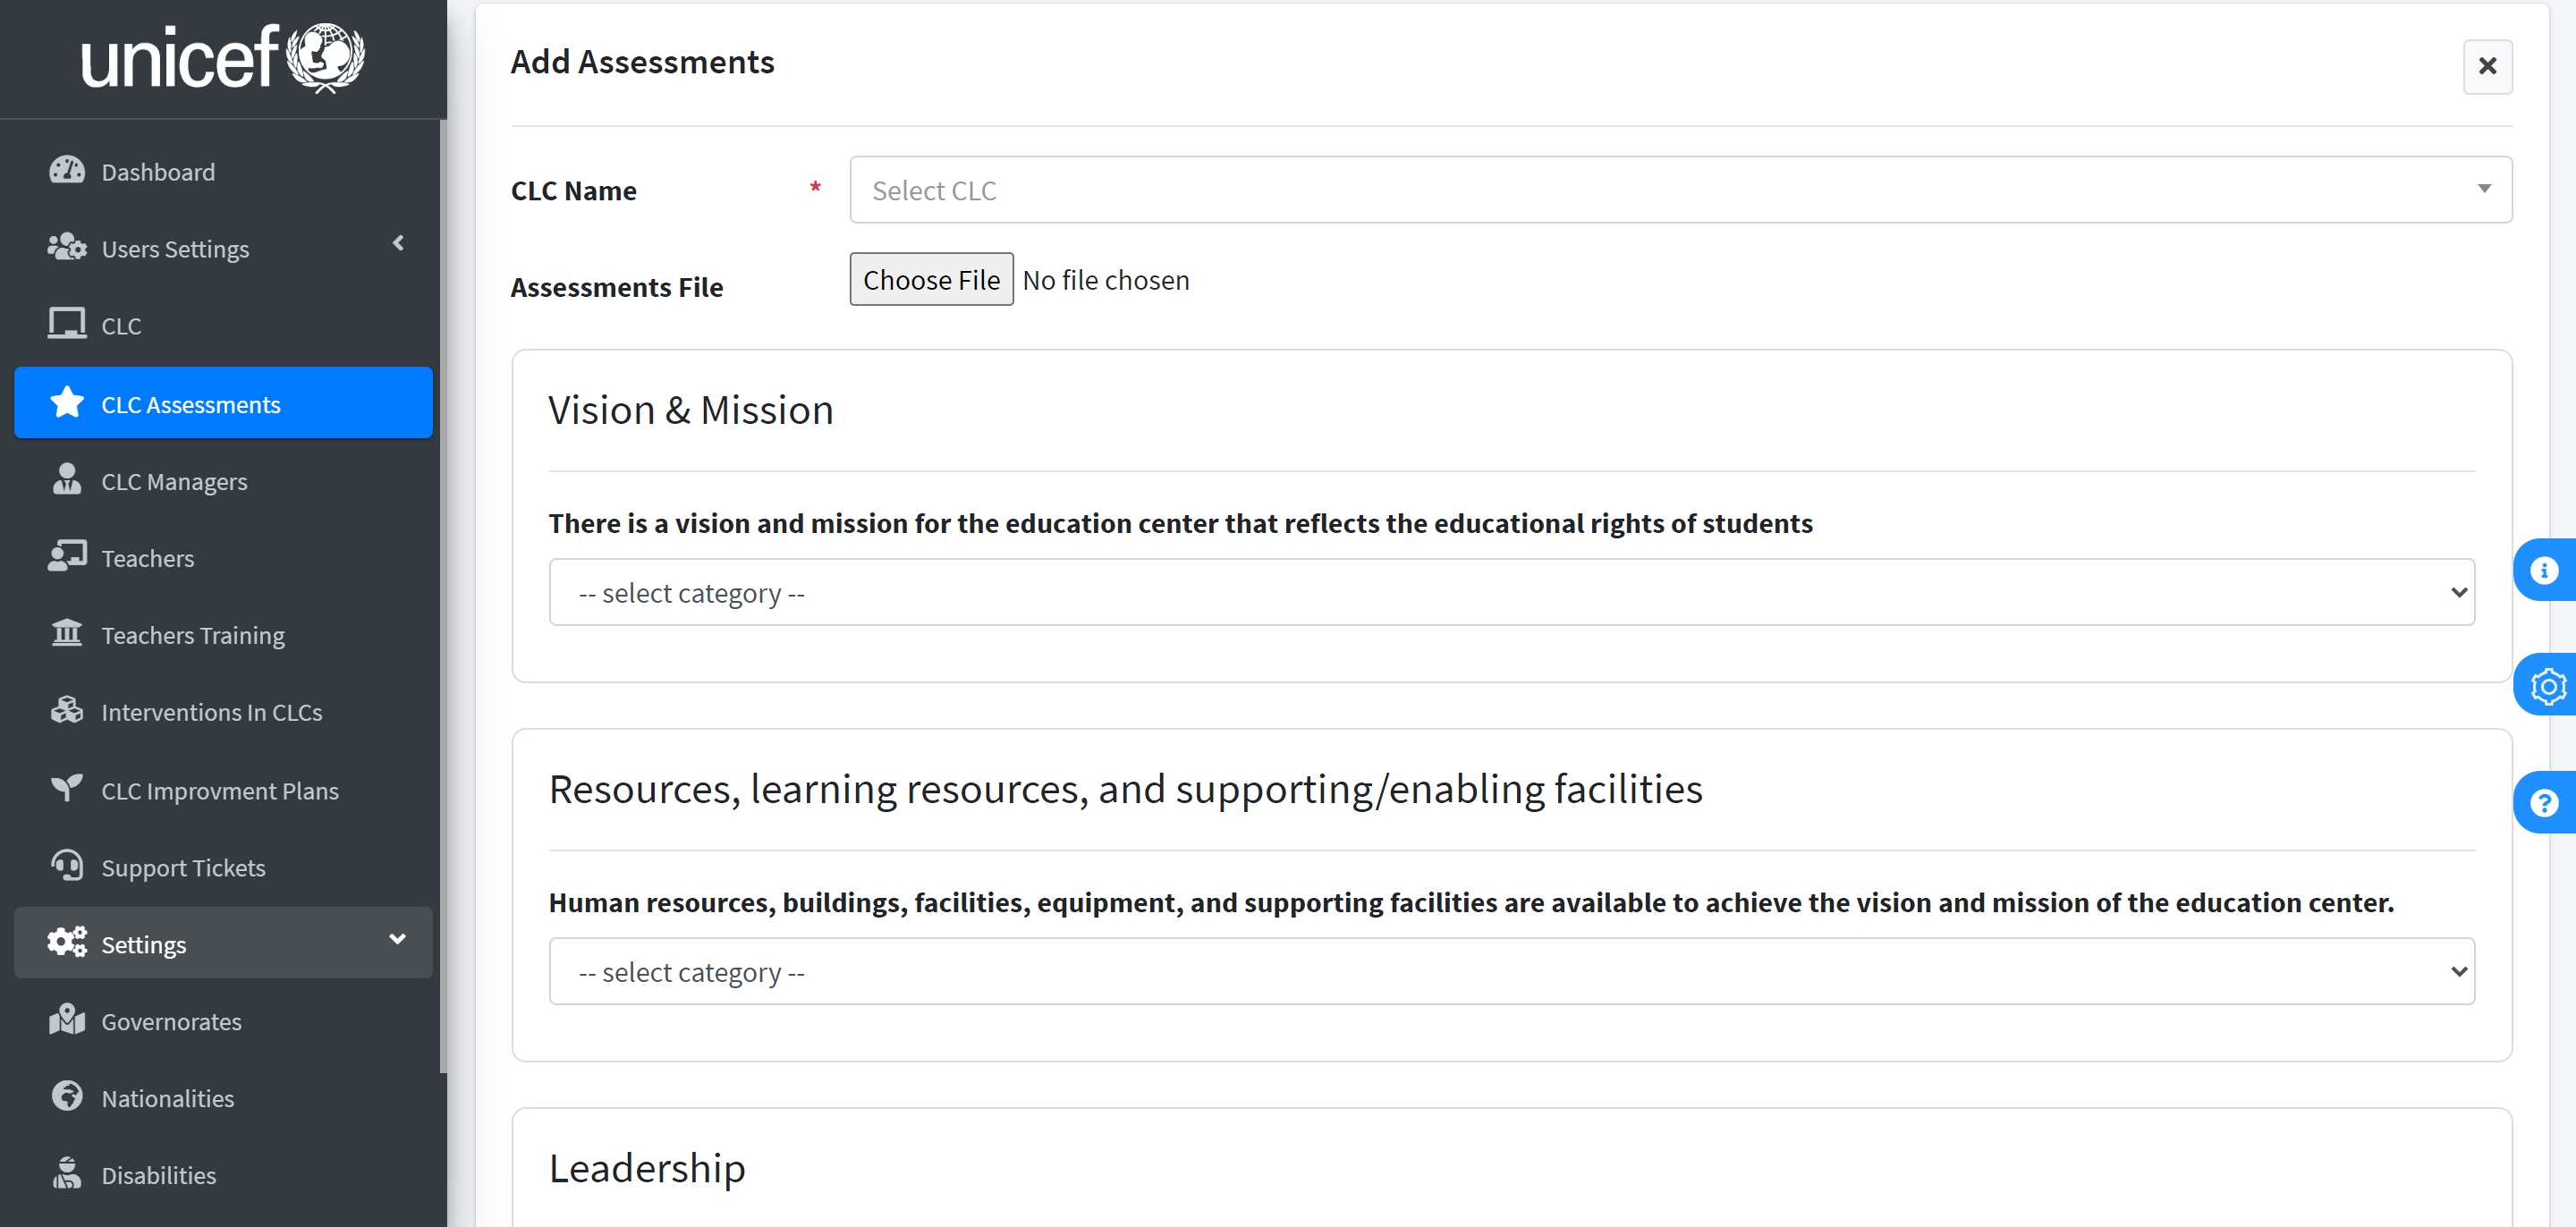Click the Support Tickets headset icon

67,866
